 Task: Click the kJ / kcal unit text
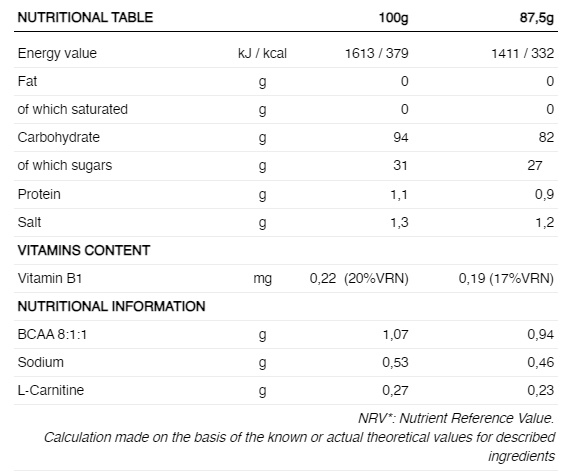pos(262,53)
